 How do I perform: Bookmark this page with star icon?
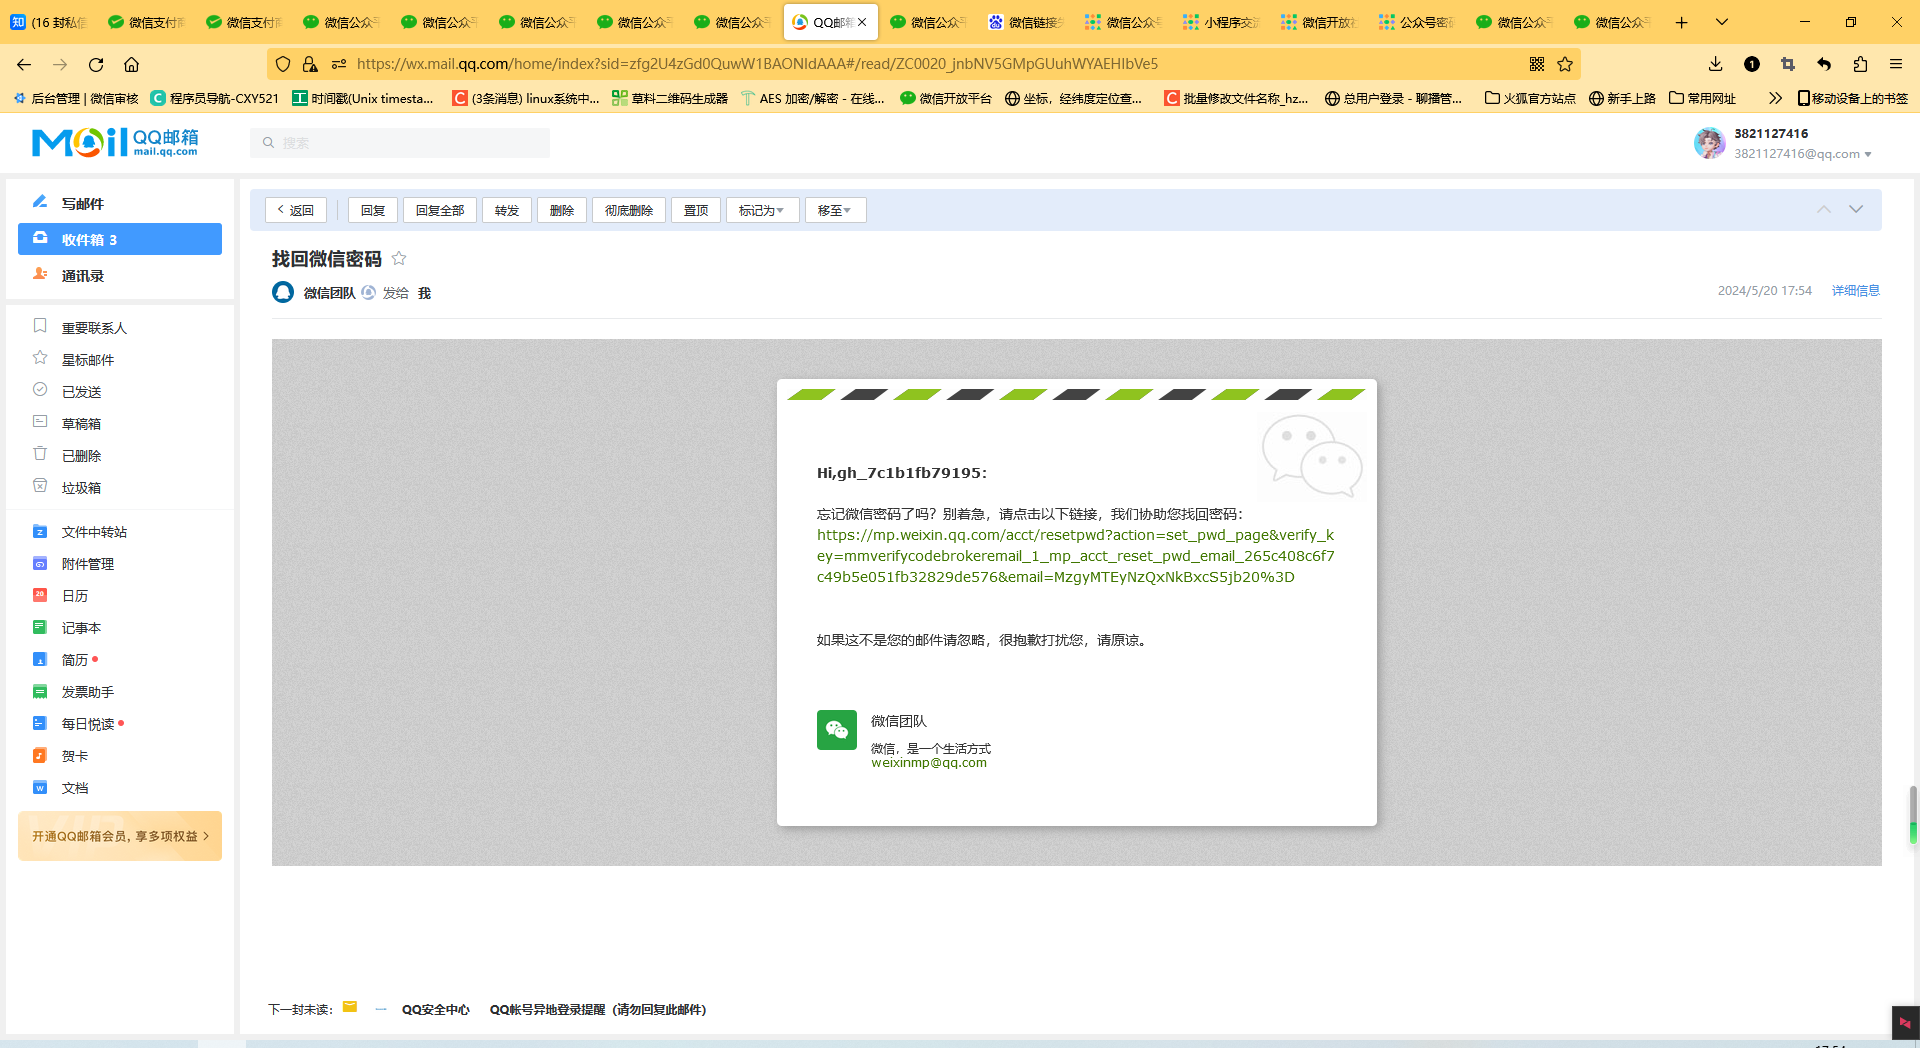pos(1565,64)
